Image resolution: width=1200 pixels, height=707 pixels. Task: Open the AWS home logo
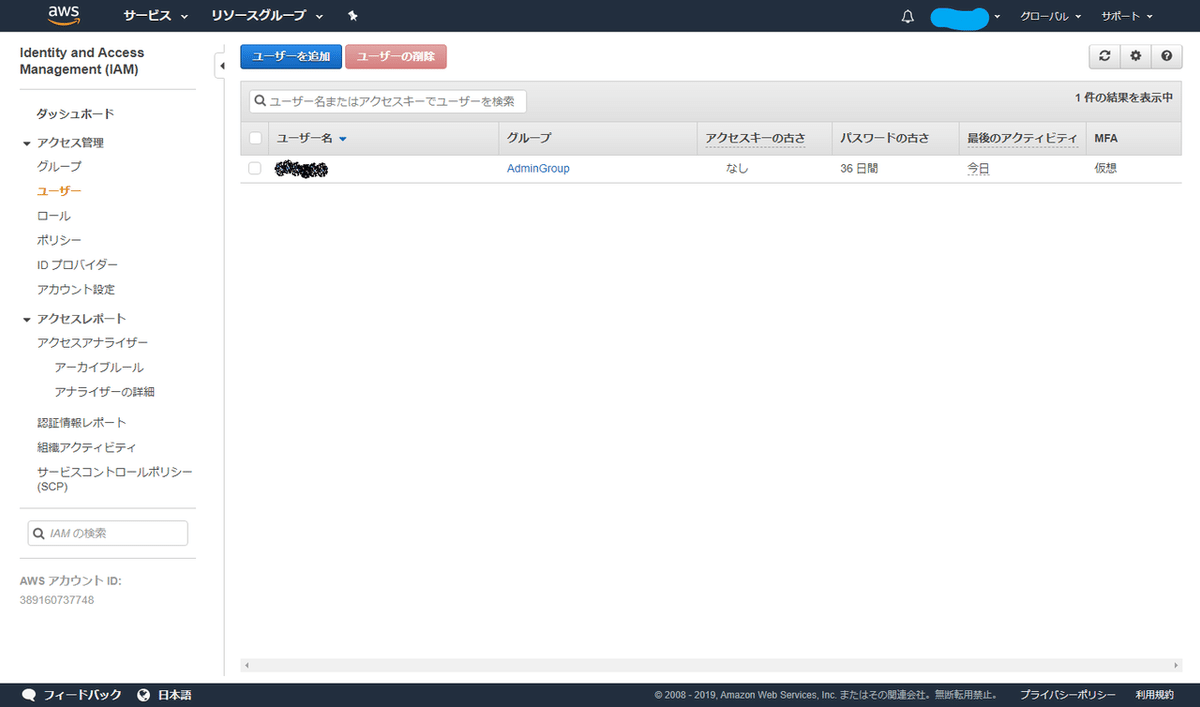pos(64,15)
